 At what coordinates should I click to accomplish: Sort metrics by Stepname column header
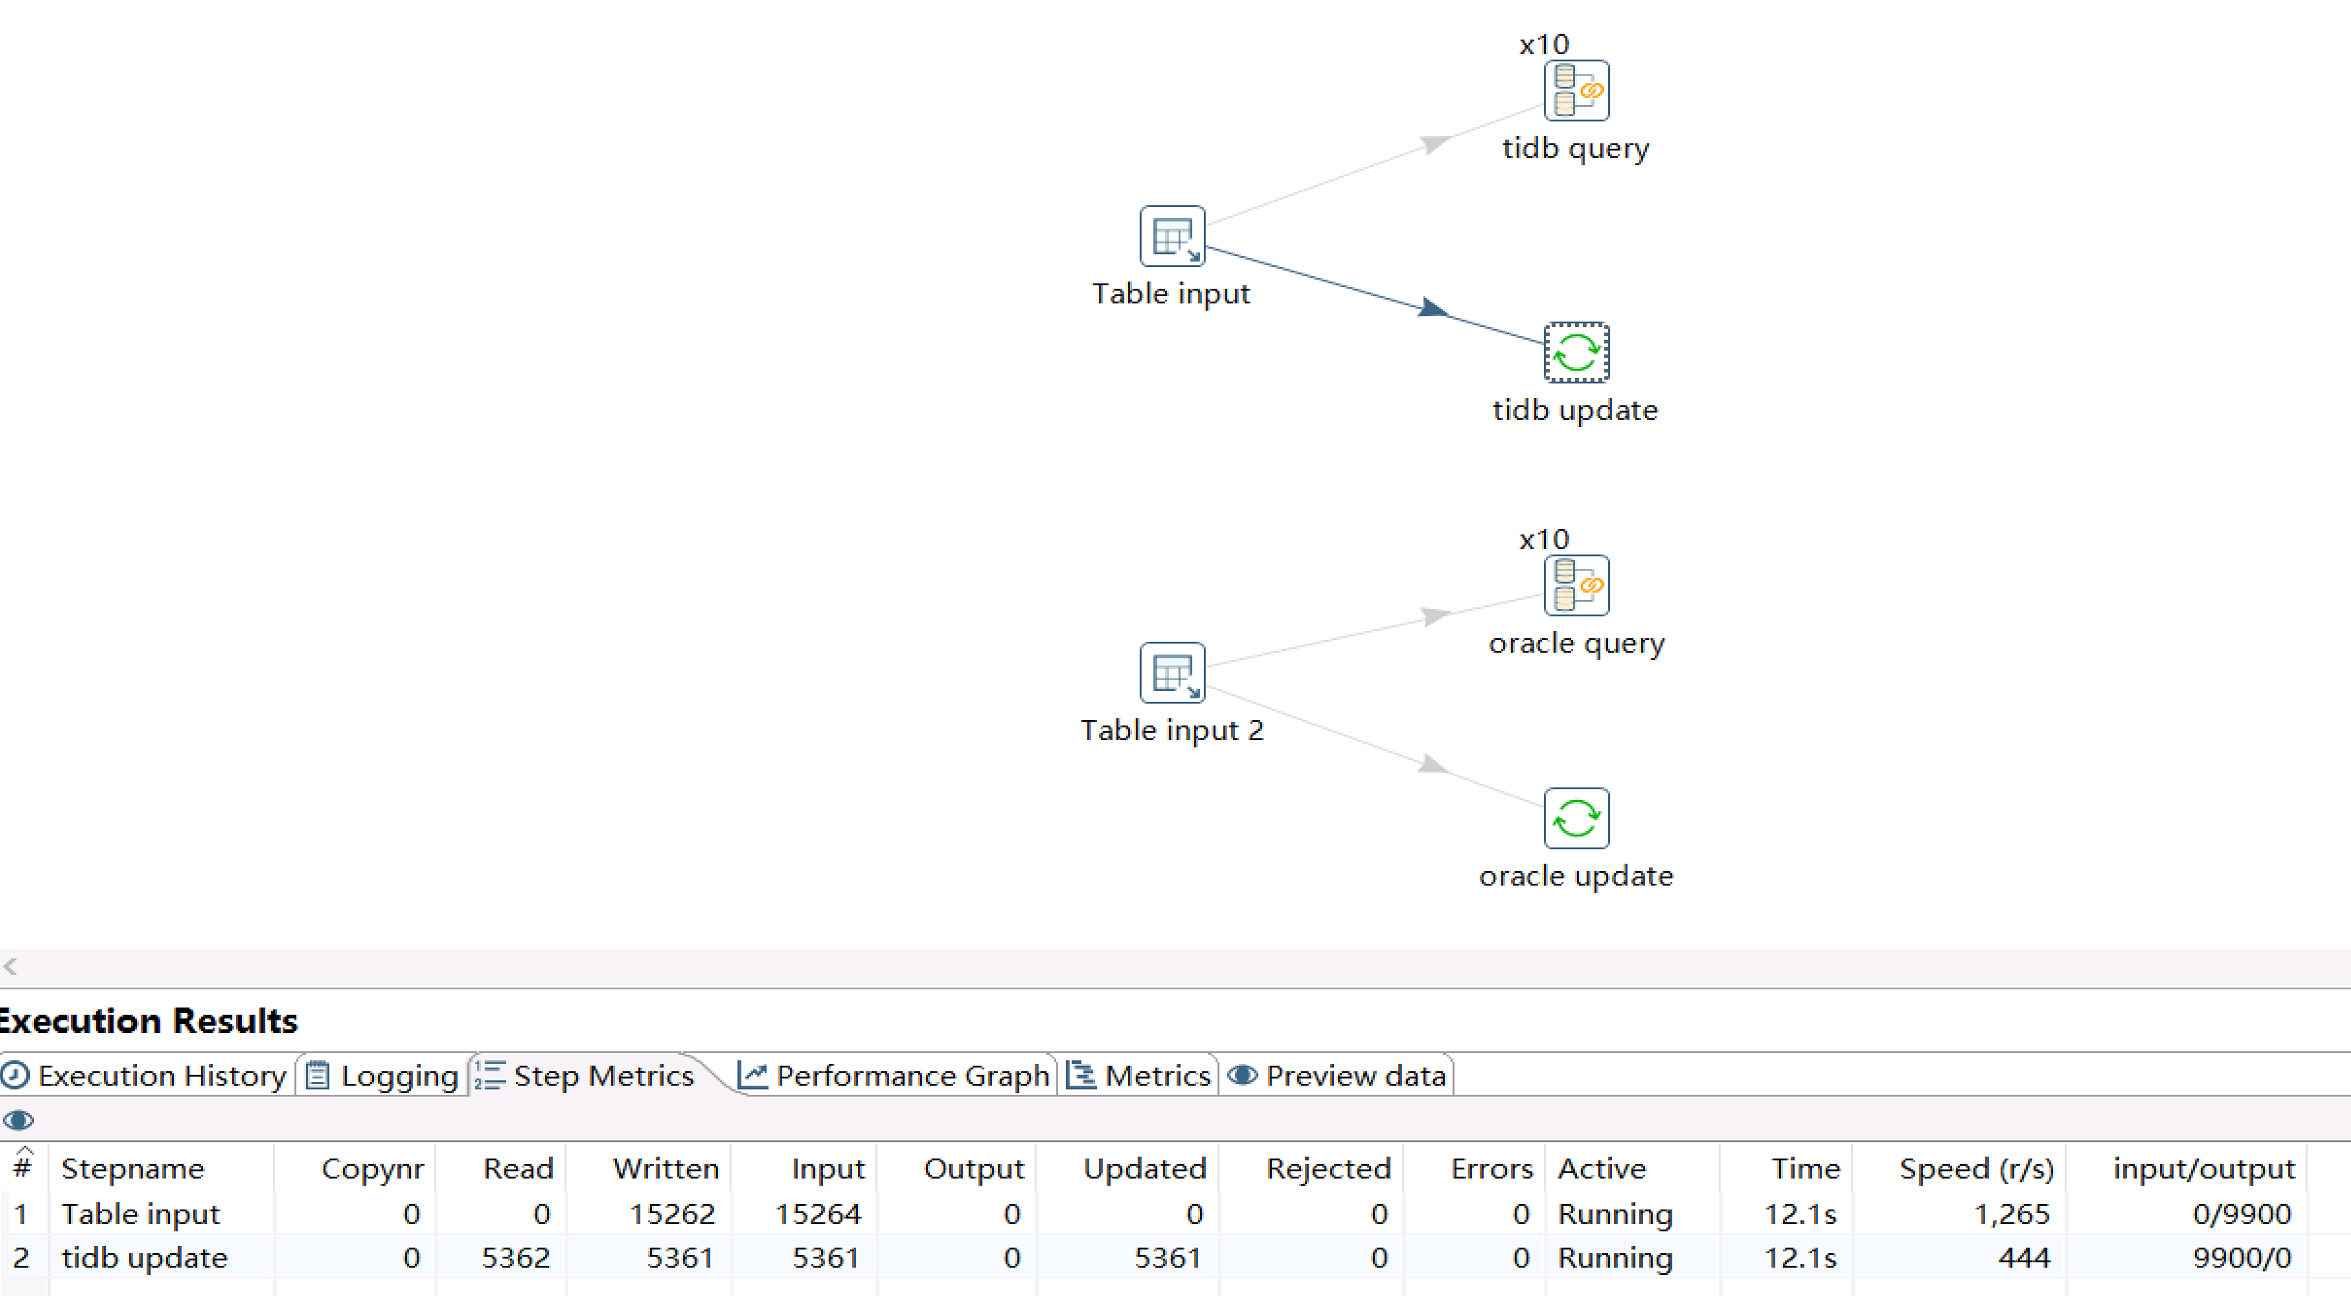tap(133, 1168)
